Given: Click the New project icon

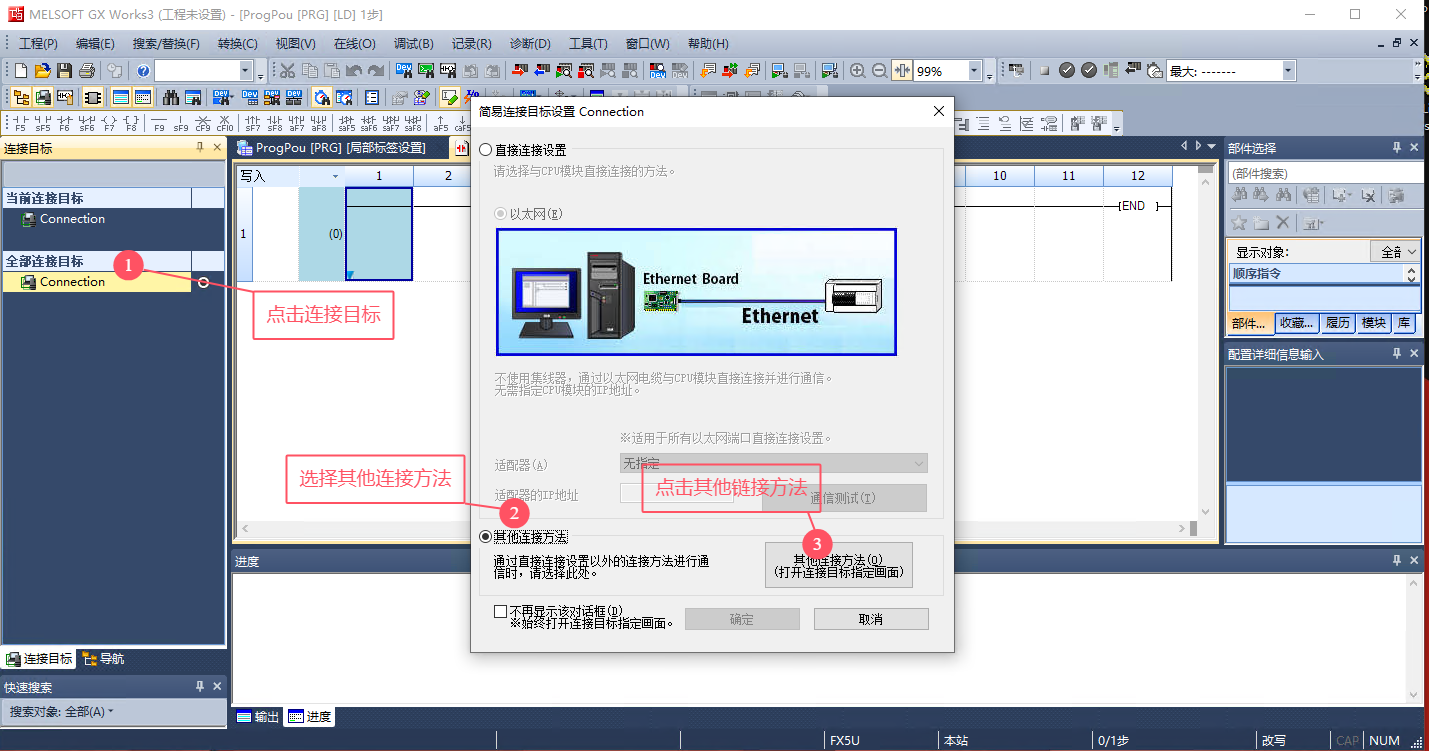Looking at the screenshot, I should click(20, 71).
